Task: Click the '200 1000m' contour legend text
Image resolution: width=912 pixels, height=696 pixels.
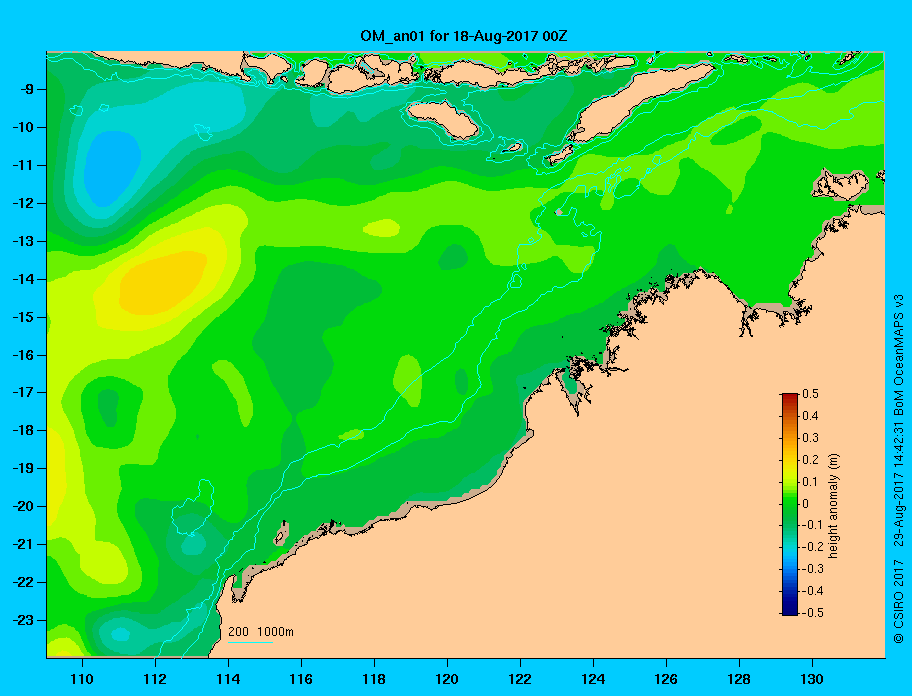Action: 261,632
